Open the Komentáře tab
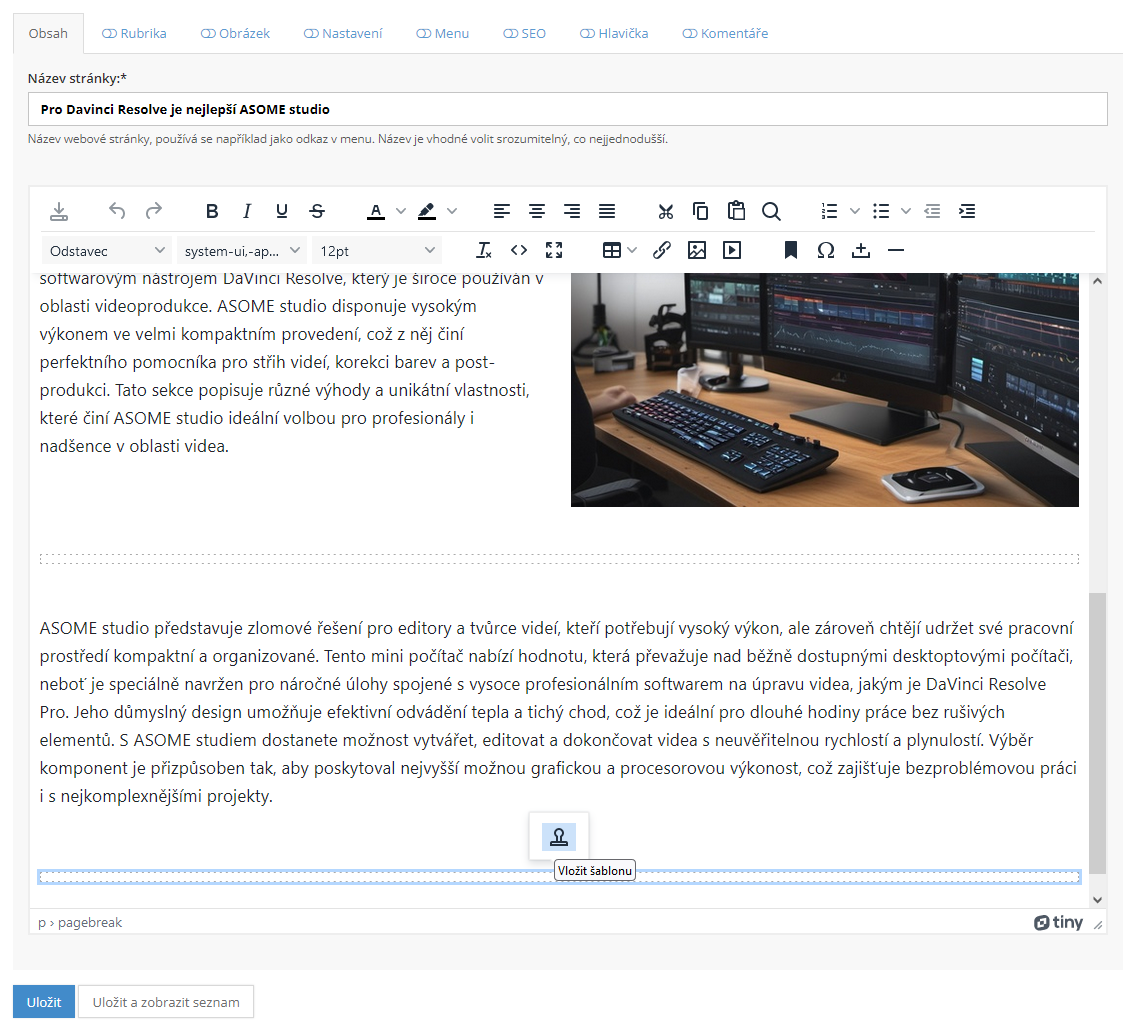 (x=725, y=33)
